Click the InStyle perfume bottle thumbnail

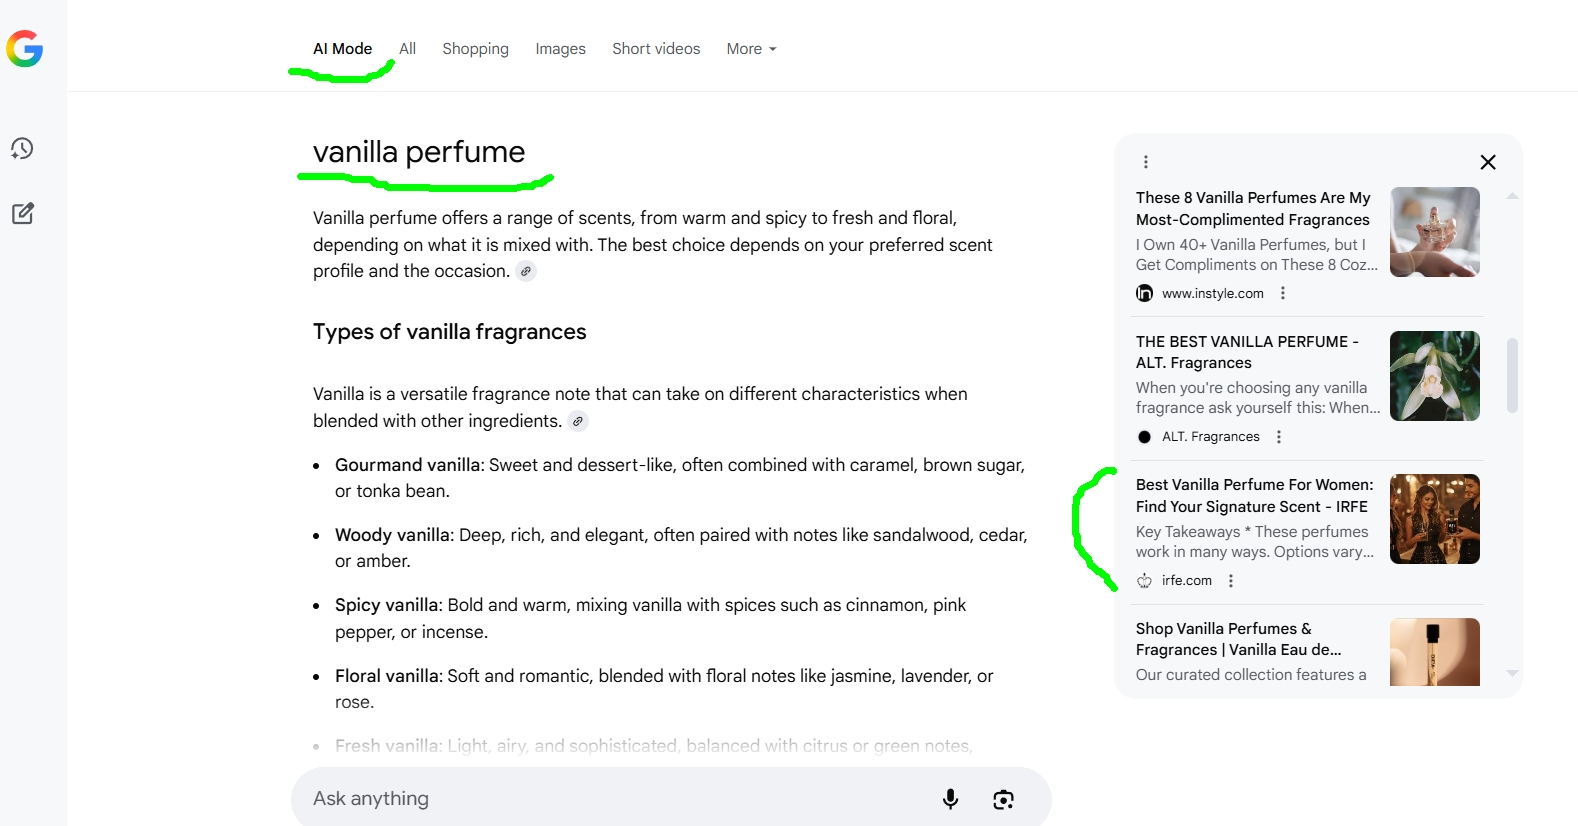(x=1435, y=232)
